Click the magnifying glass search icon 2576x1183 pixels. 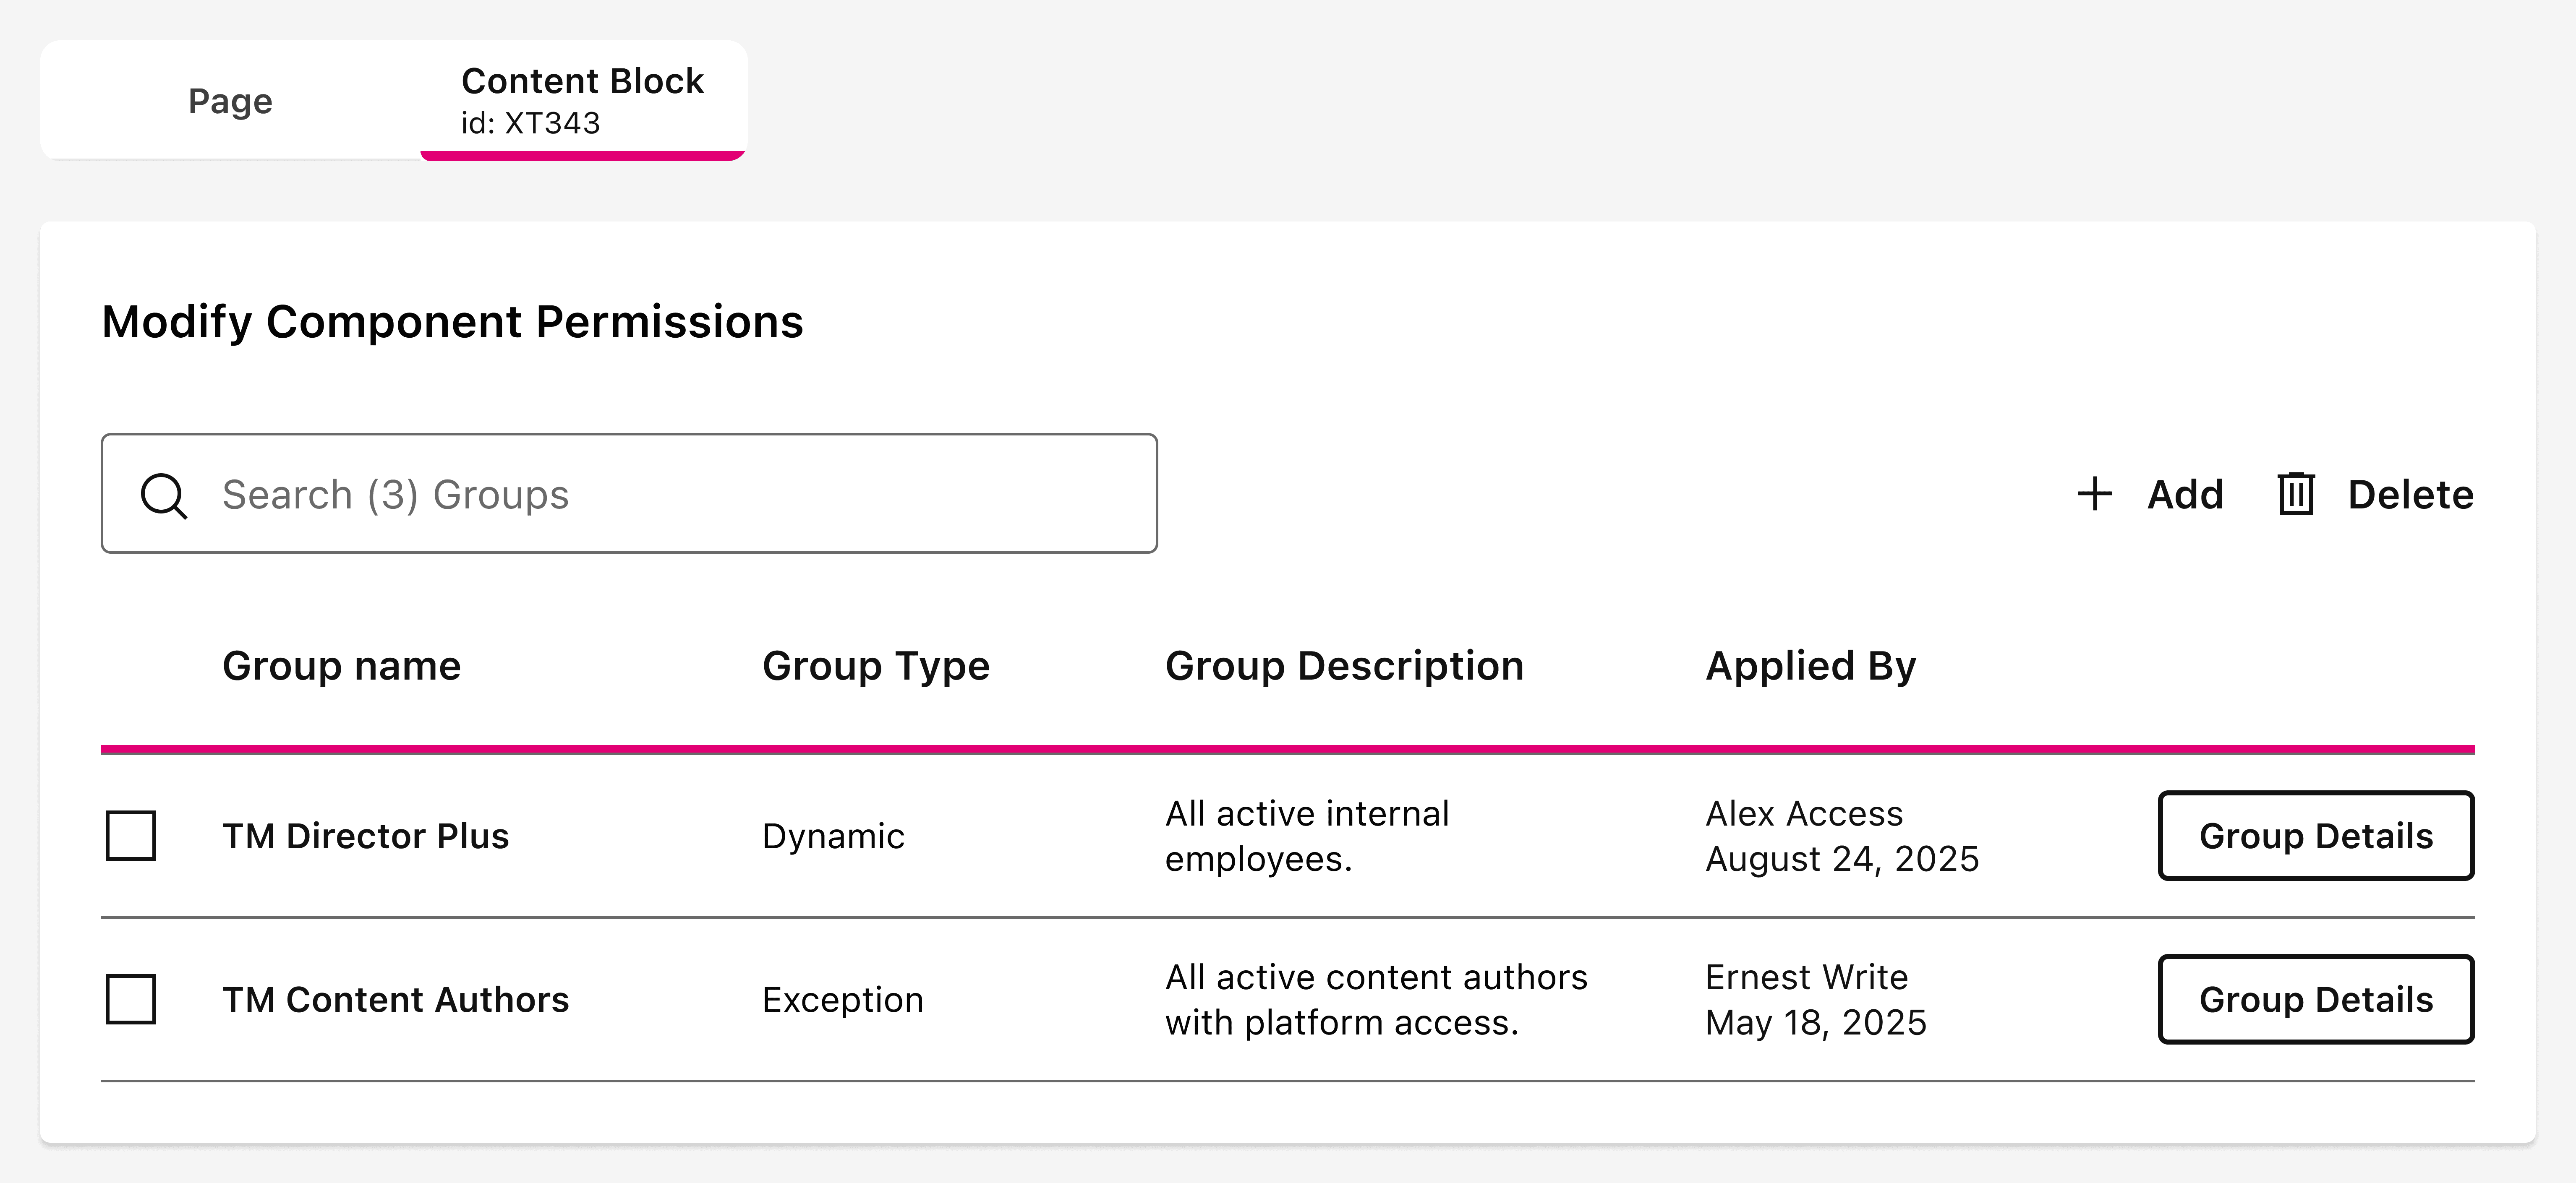(x=163, y=495)
